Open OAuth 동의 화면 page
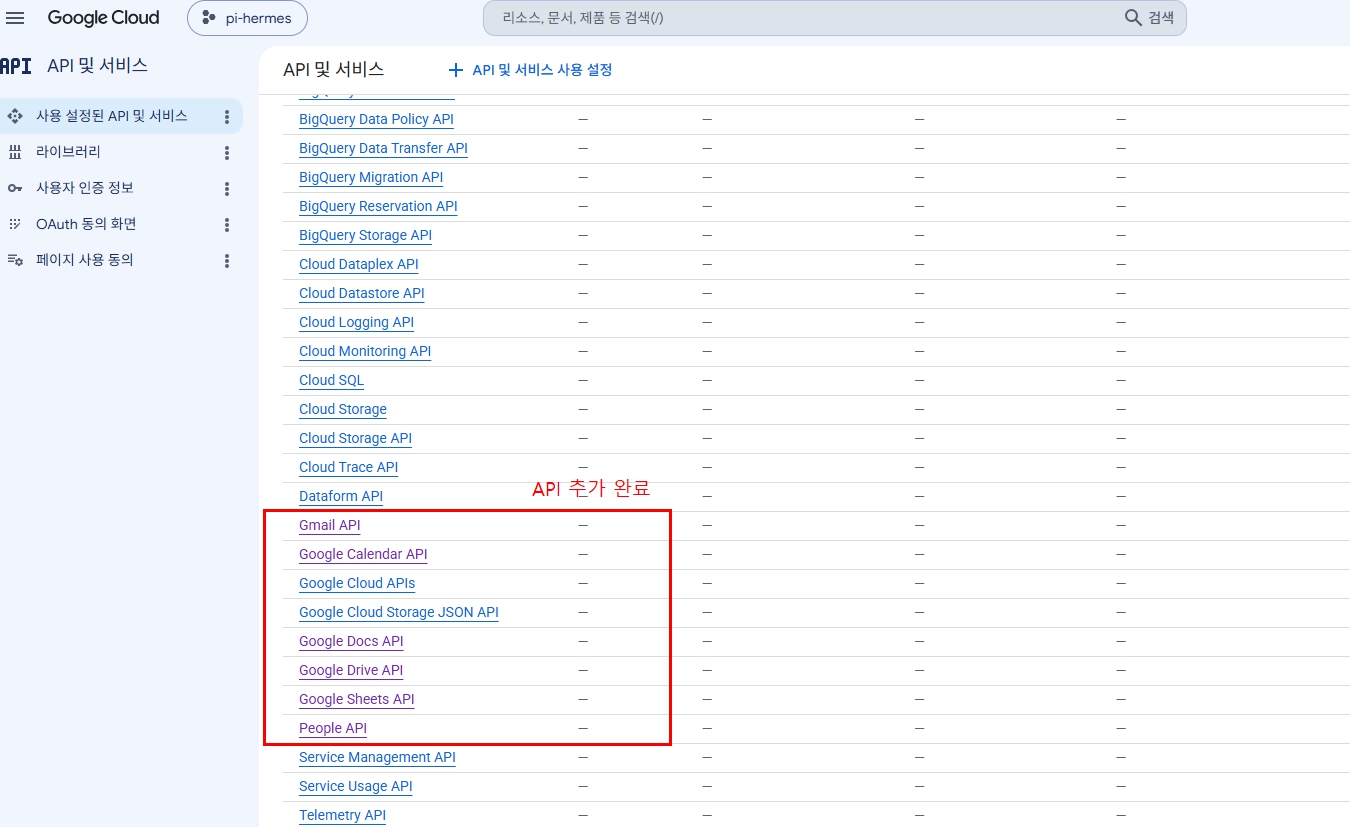The height and width of the screenshot is (827, 1350). click(86, 224)
